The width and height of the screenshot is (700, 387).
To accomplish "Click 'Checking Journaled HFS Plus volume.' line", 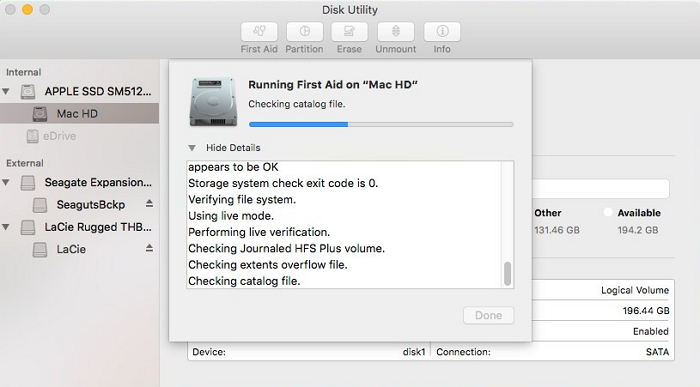I will click(x=286, y=249).
